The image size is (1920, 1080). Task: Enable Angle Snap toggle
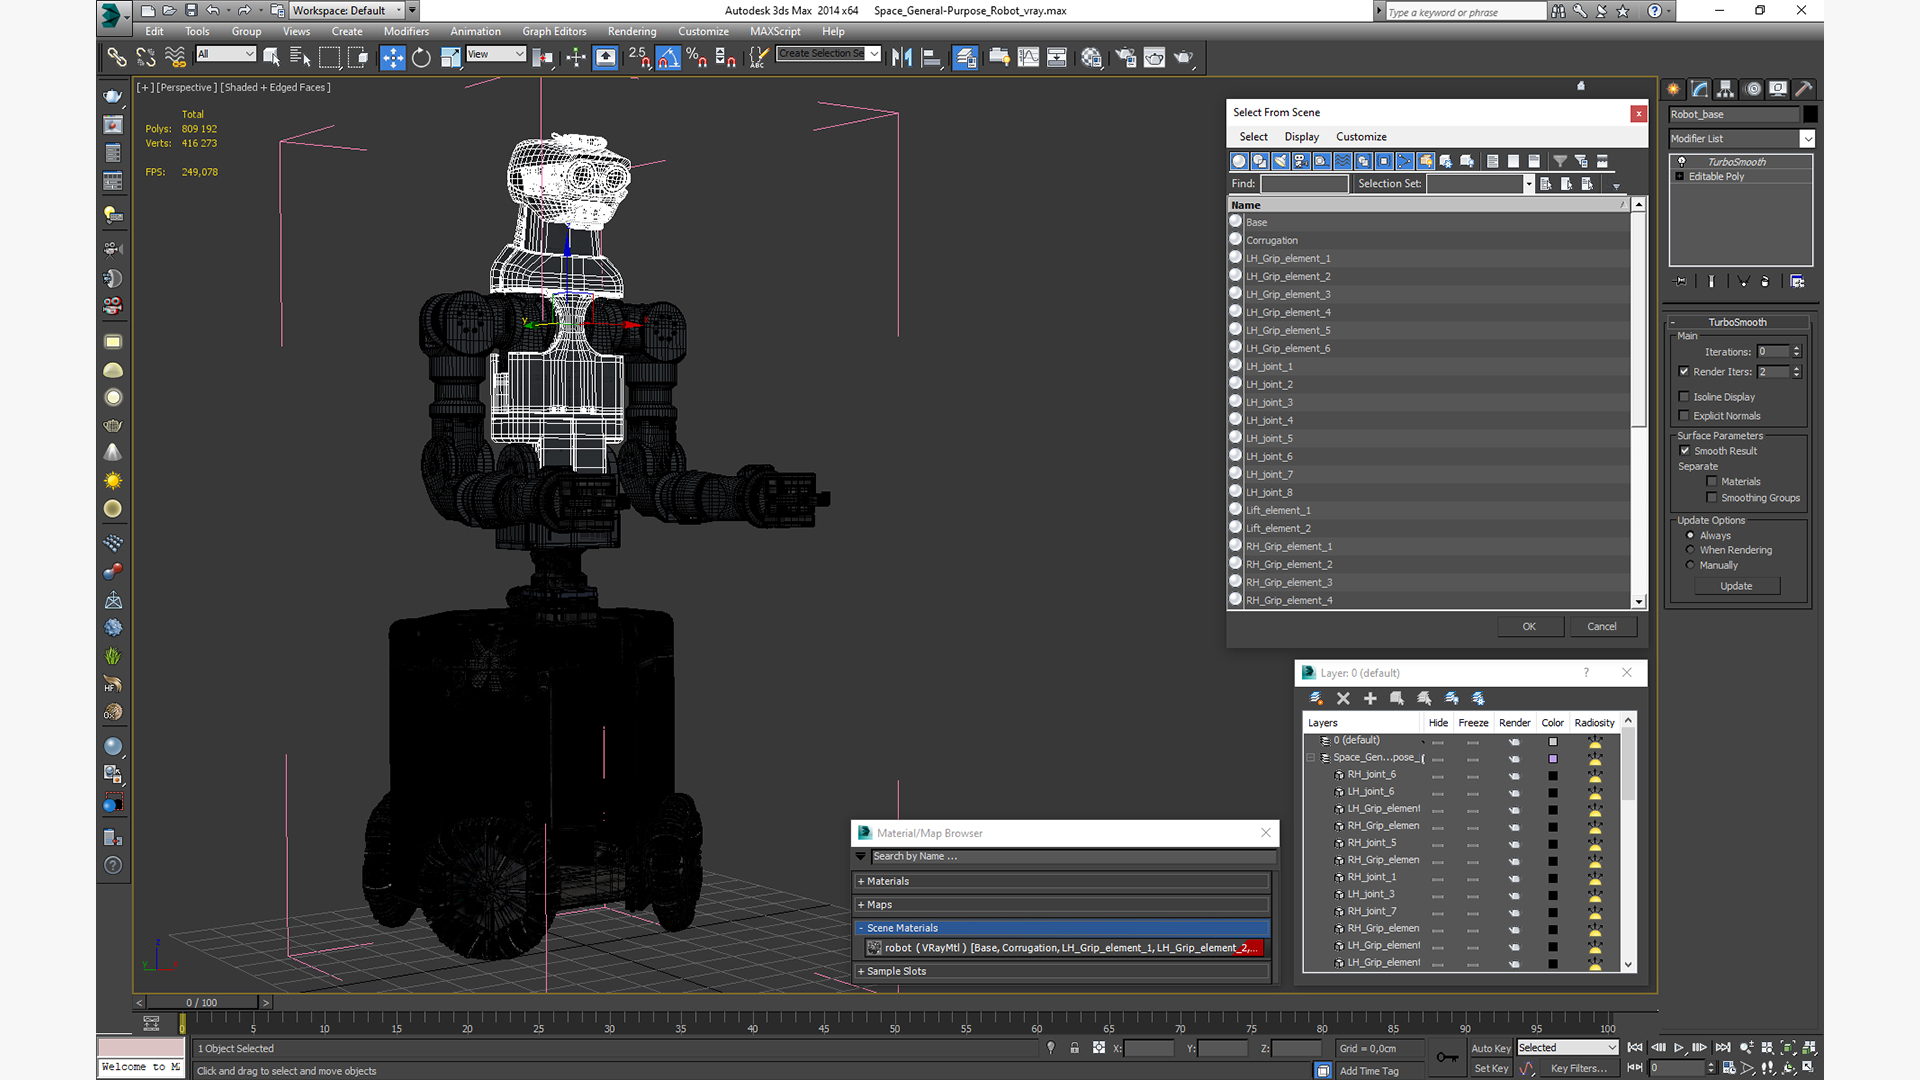pyautogui.click(x=668, y=58)
